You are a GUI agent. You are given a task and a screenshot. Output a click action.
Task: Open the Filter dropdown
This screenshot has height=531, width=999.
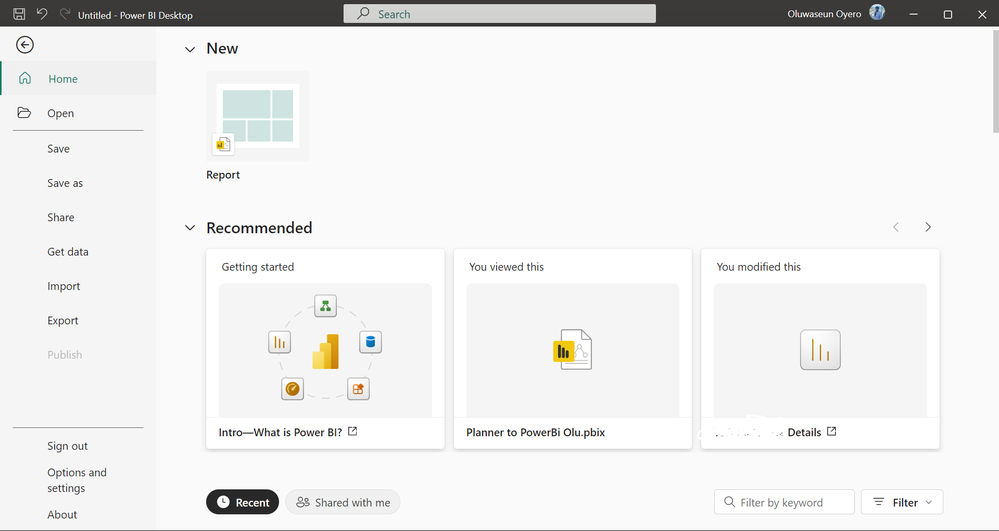(x=902, y=502)
